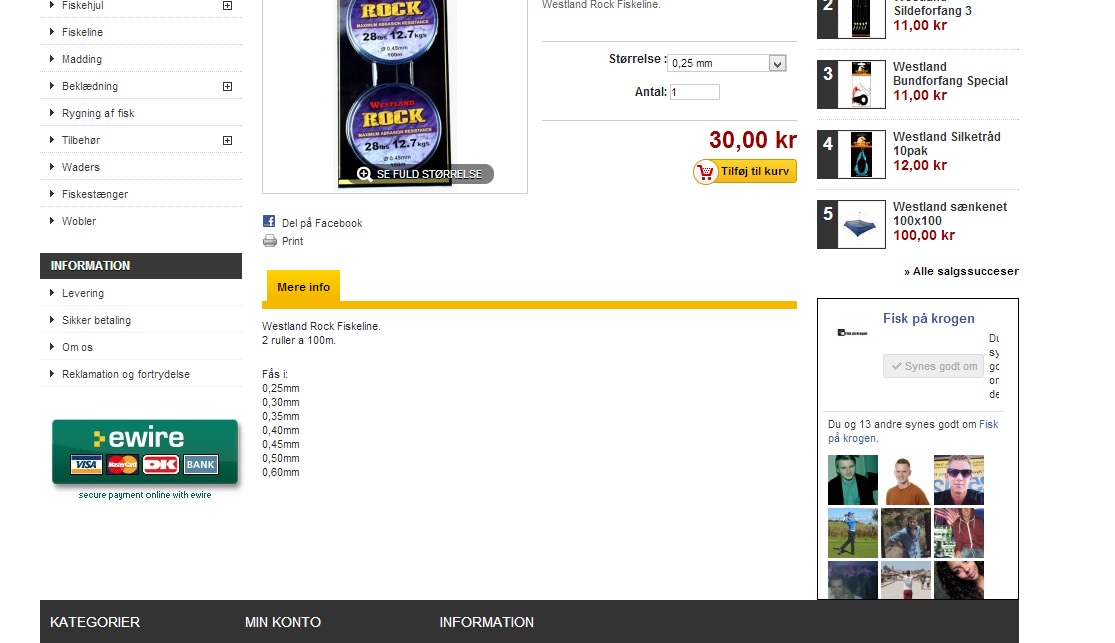The image size is (1115, 643).
Task: Open the Madding category
Action: (82, 59)
